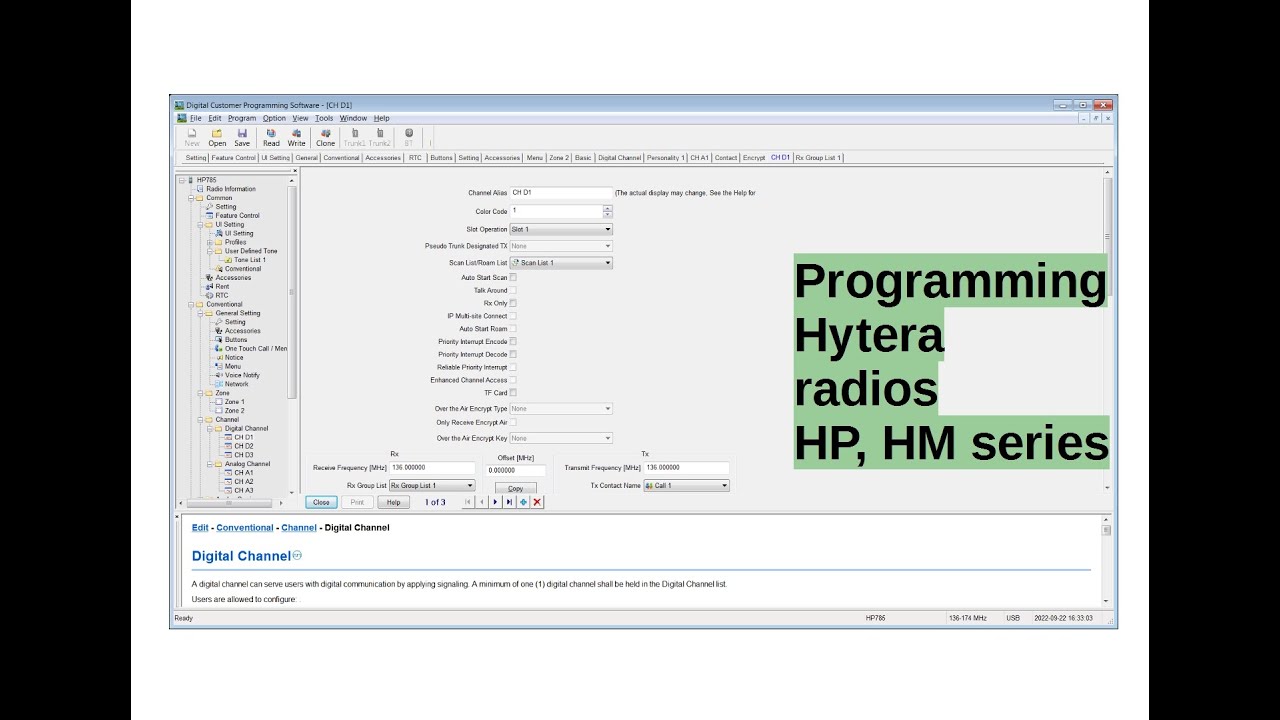Open Voice Notify in tree
The height and width of the screenshot is (720, 1280).
(x=242, y=375)
